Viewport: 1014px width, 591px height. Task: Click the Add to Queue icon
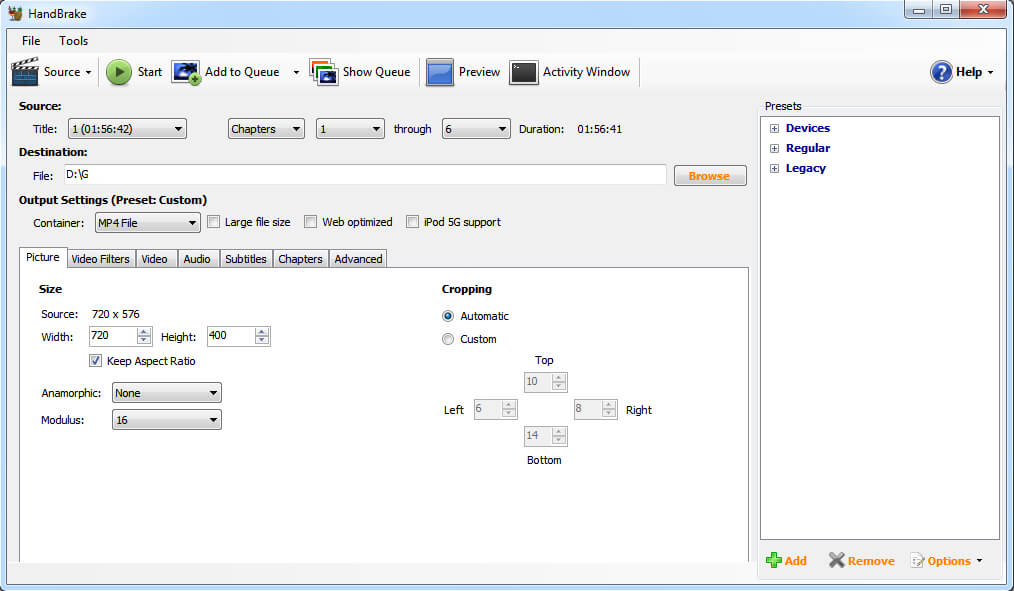pyautogui.click(x=186, y=72)
